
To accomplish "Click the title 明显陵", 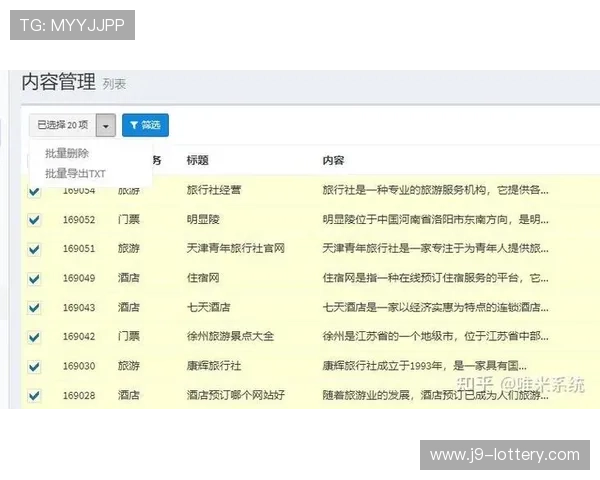I will tap(203, 219).
